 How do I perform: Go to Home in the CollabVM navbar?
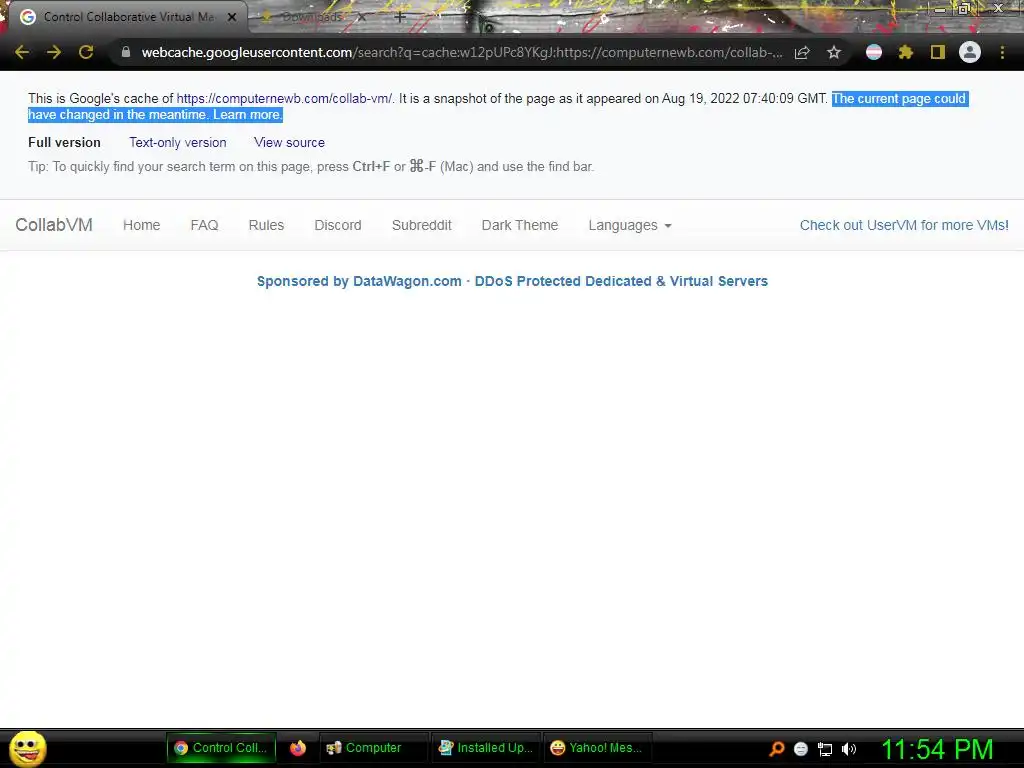[x=142, y=225]
